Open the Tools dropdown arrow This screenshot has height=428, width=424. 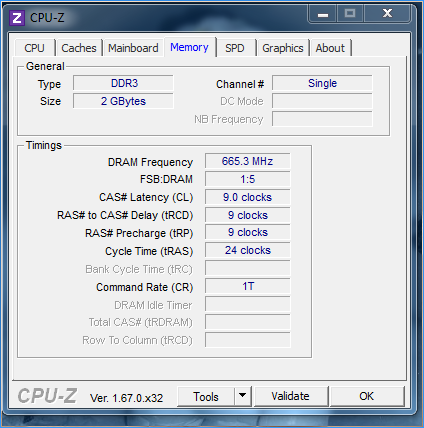243,396
